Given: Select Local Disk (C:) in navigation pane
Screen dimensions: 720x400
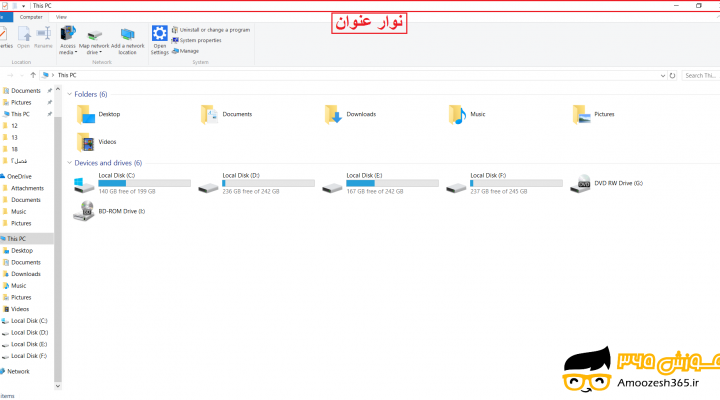Looking at the screenshot, I should [29, 321].
